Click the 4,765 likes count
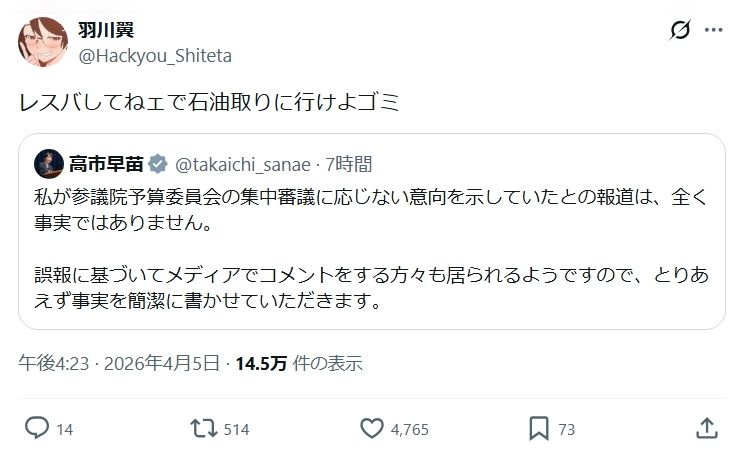Screen dimensions: 741x452 click(409, 430)
